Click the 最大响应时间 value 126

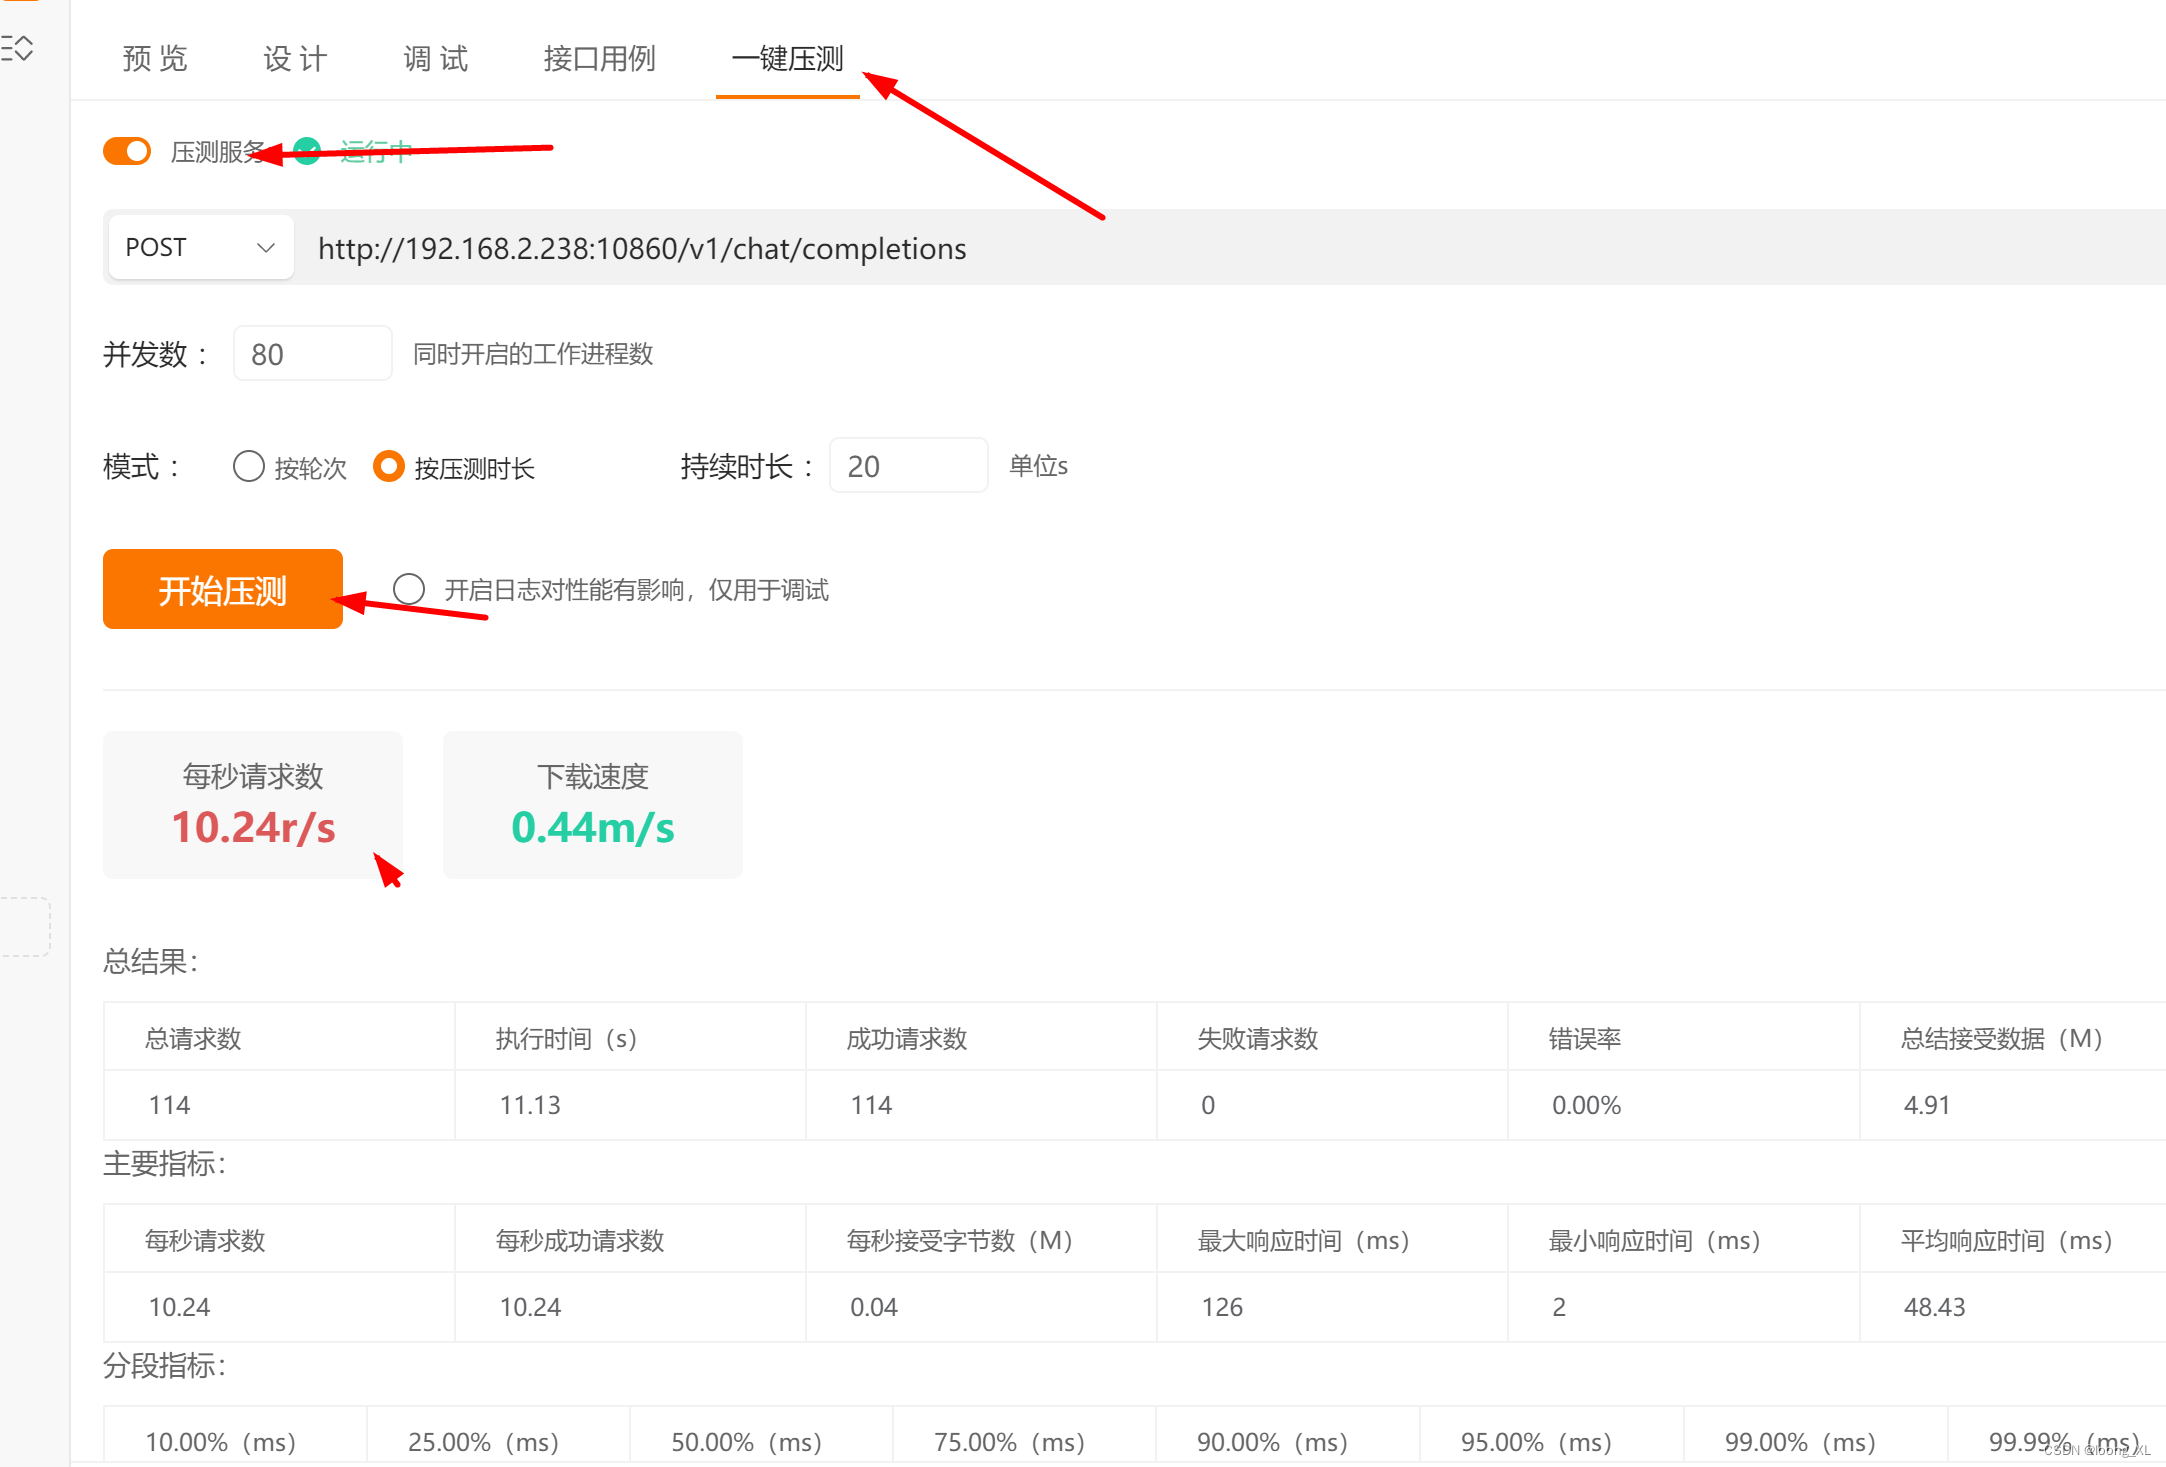[1222, 1307]
